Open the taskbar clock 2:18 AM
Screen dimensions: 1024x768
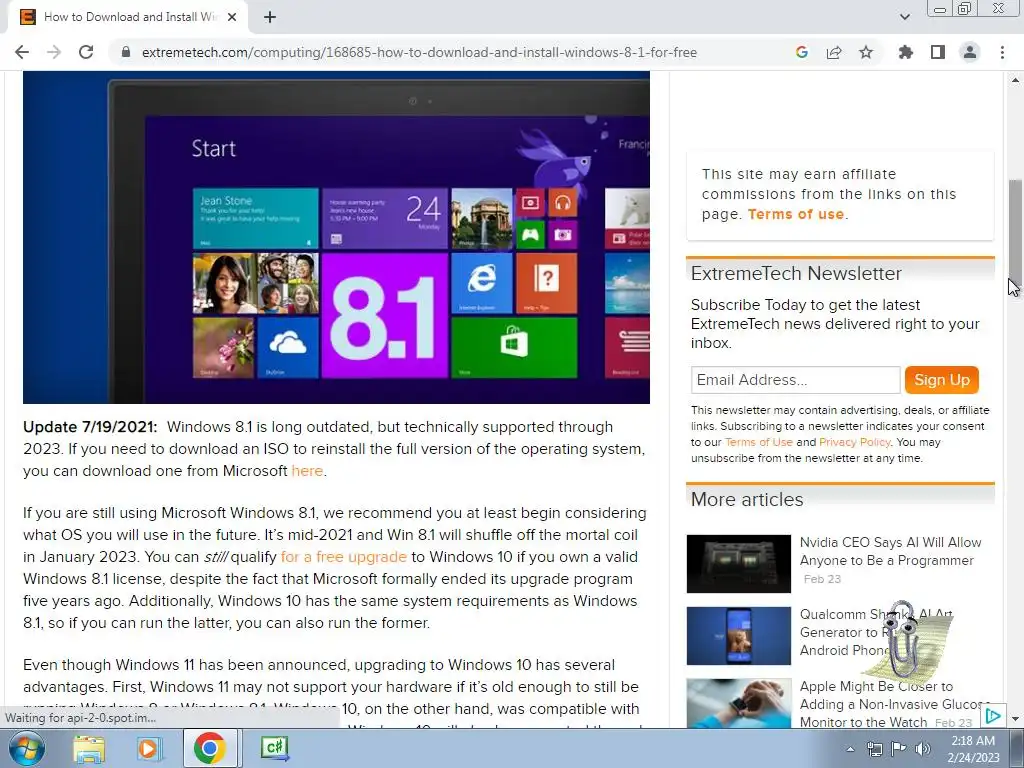(x=973, y=749)
